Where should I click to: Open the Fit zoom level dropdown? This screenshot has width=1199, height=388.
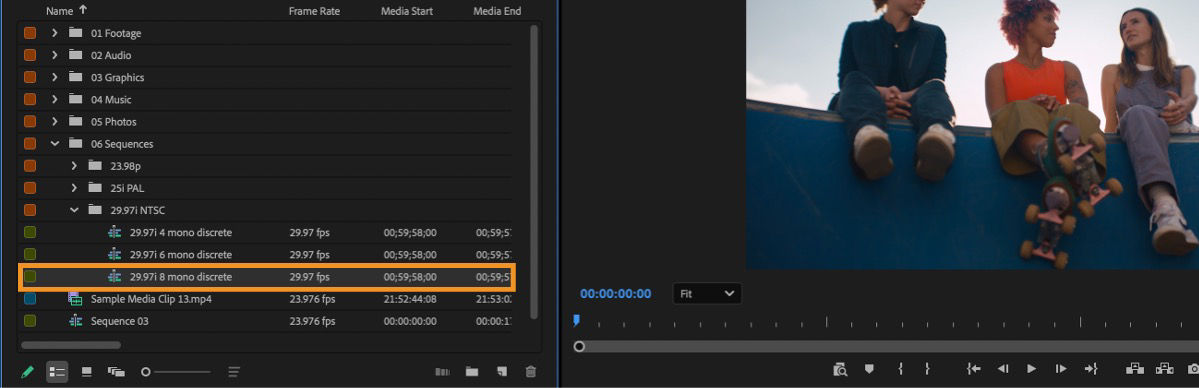click(707, 293)
